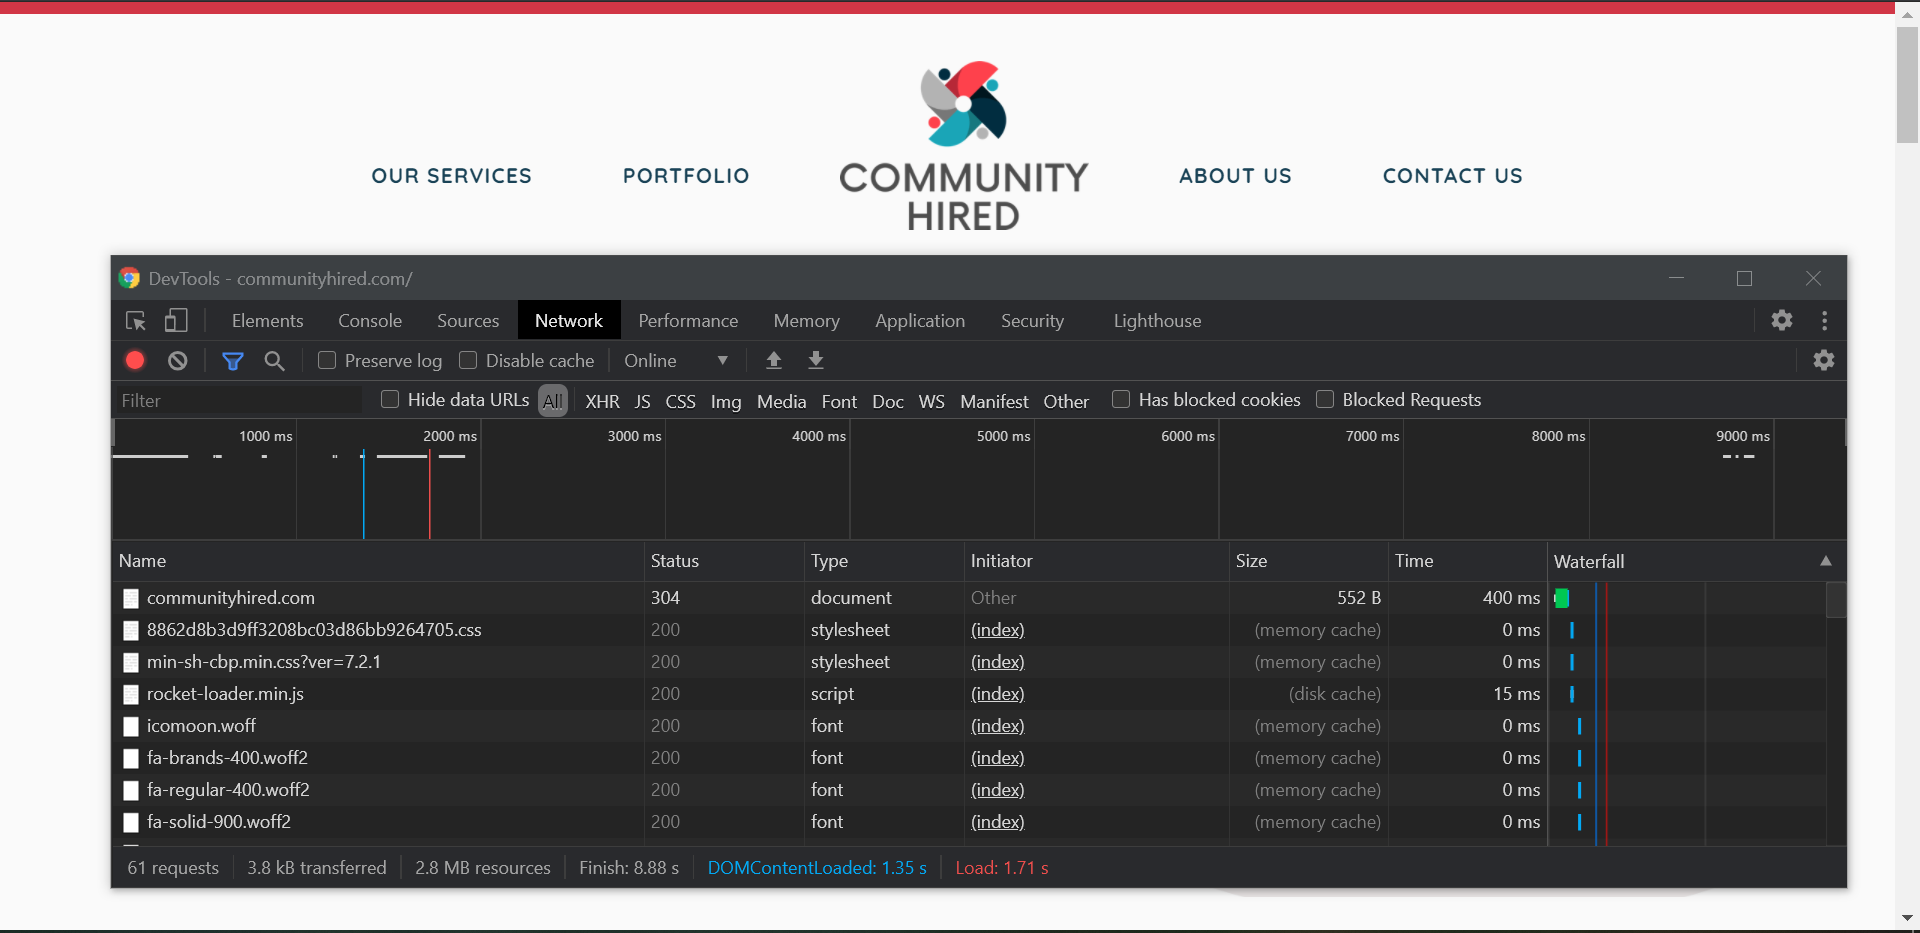
Task: Check the Disable cache option
Action: click(468, 360)
